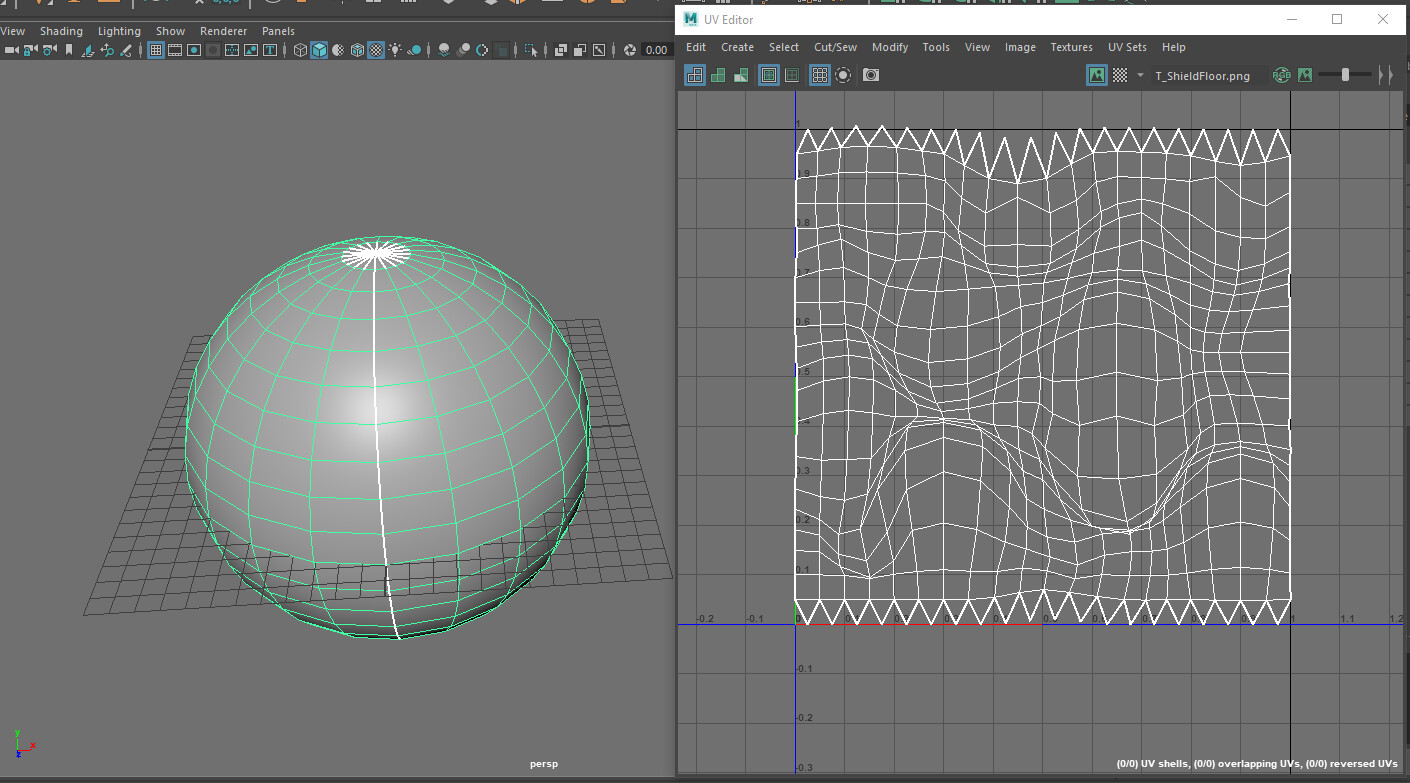The width and height of the screenshot is (1410, 783).
Task: Open the Renderer menu in viewport
Action: click(223, 31)
